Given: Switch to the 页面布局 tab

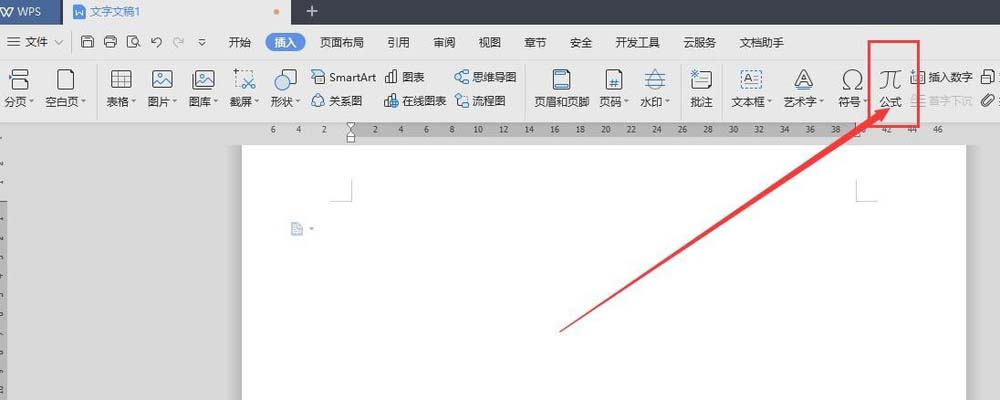Looking at the screenshot, I should tap(342, 43).
